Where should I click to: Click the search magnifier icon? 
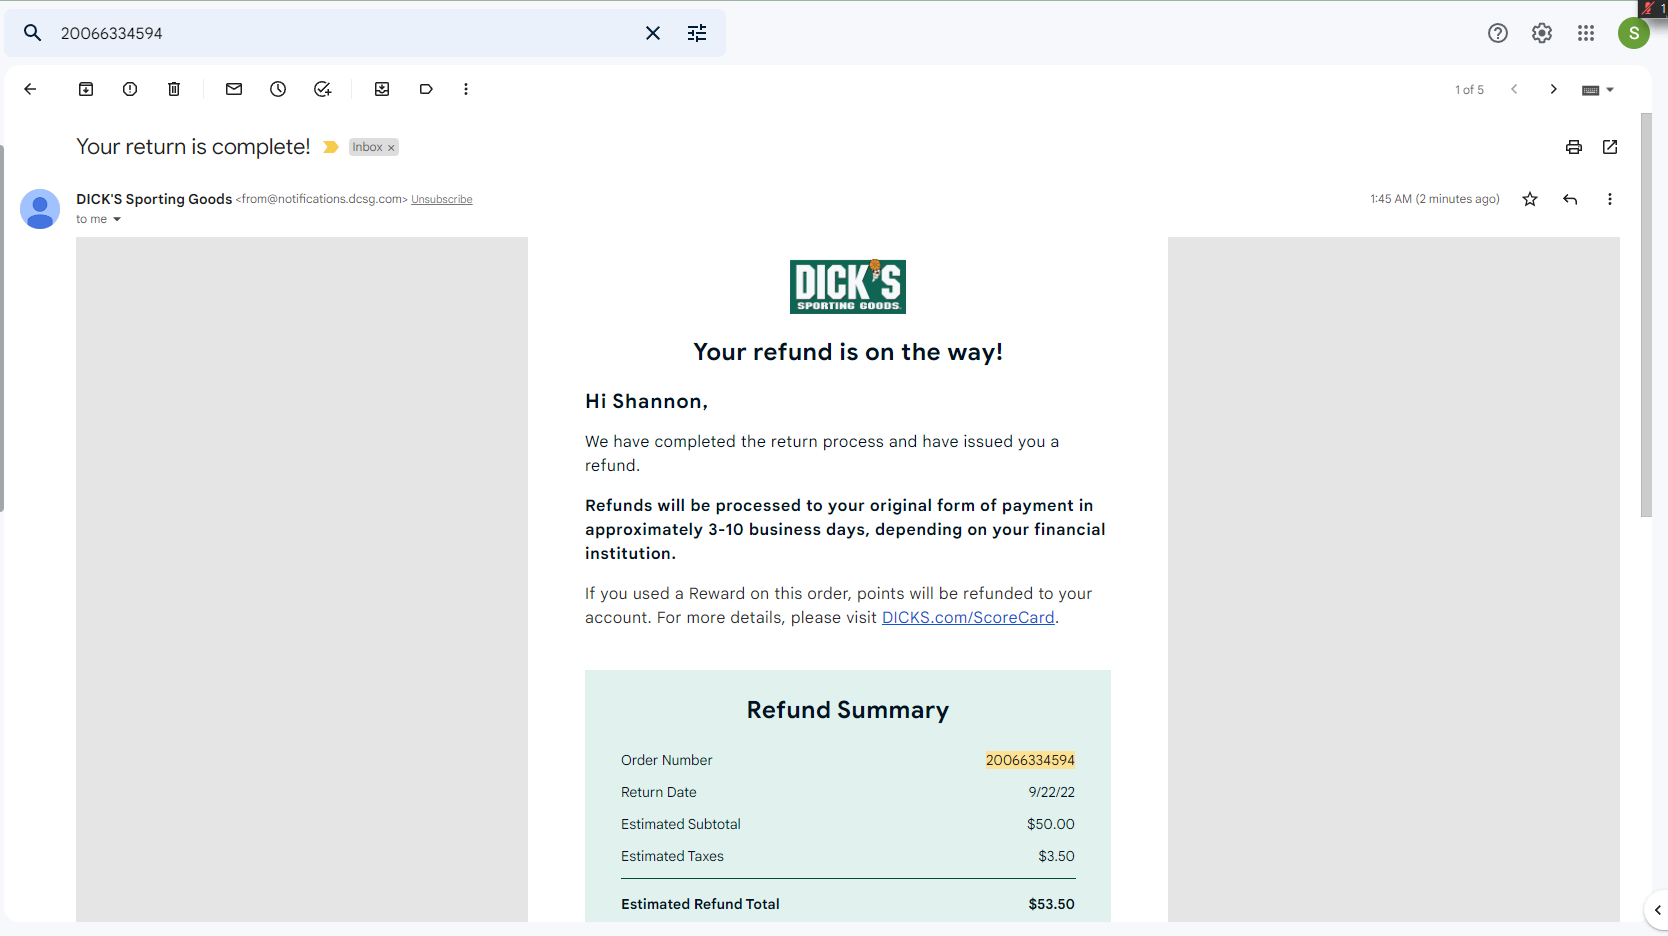[33, 33]
